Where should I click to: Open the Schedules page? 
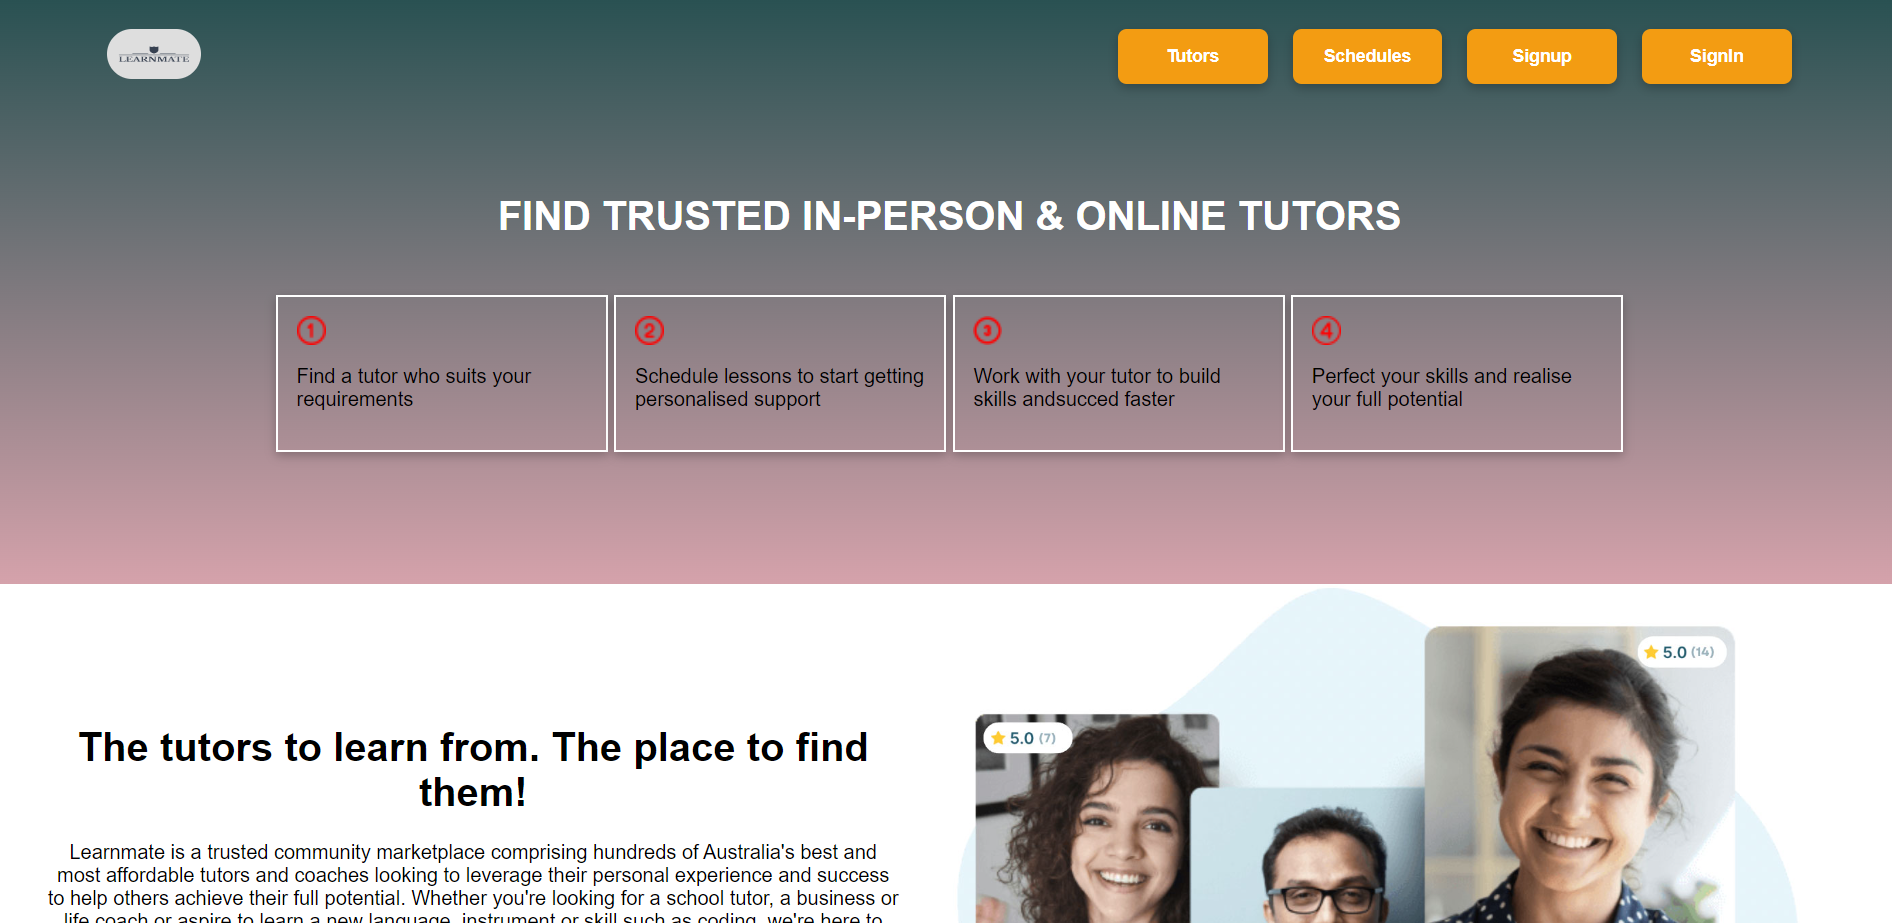[x=1367, y=56]
